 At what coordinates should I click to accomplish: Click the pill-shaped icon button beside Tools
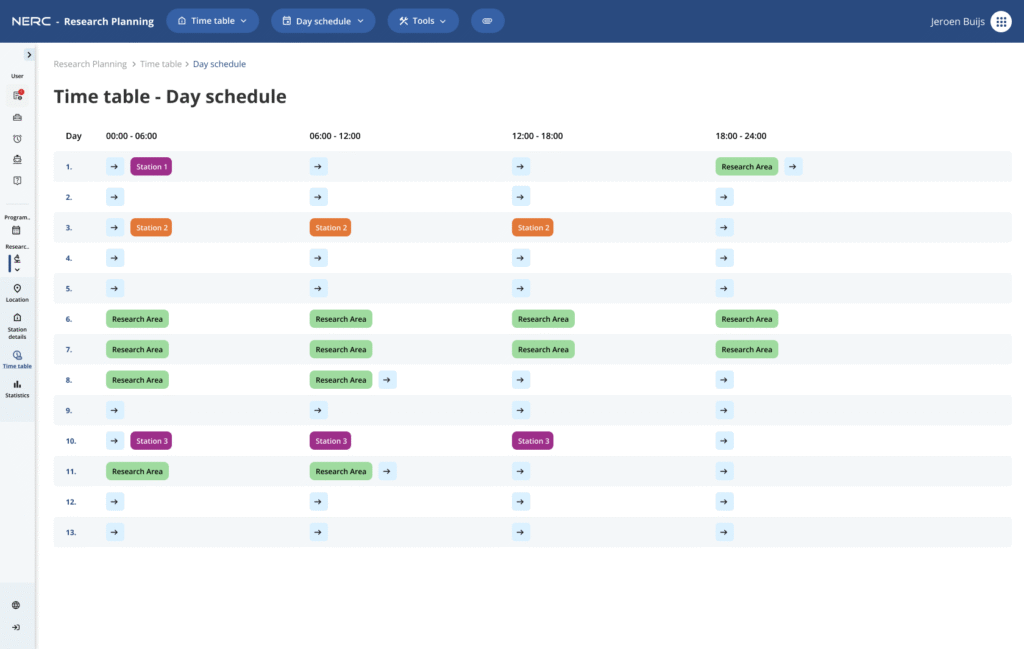[x=488, y=20]
